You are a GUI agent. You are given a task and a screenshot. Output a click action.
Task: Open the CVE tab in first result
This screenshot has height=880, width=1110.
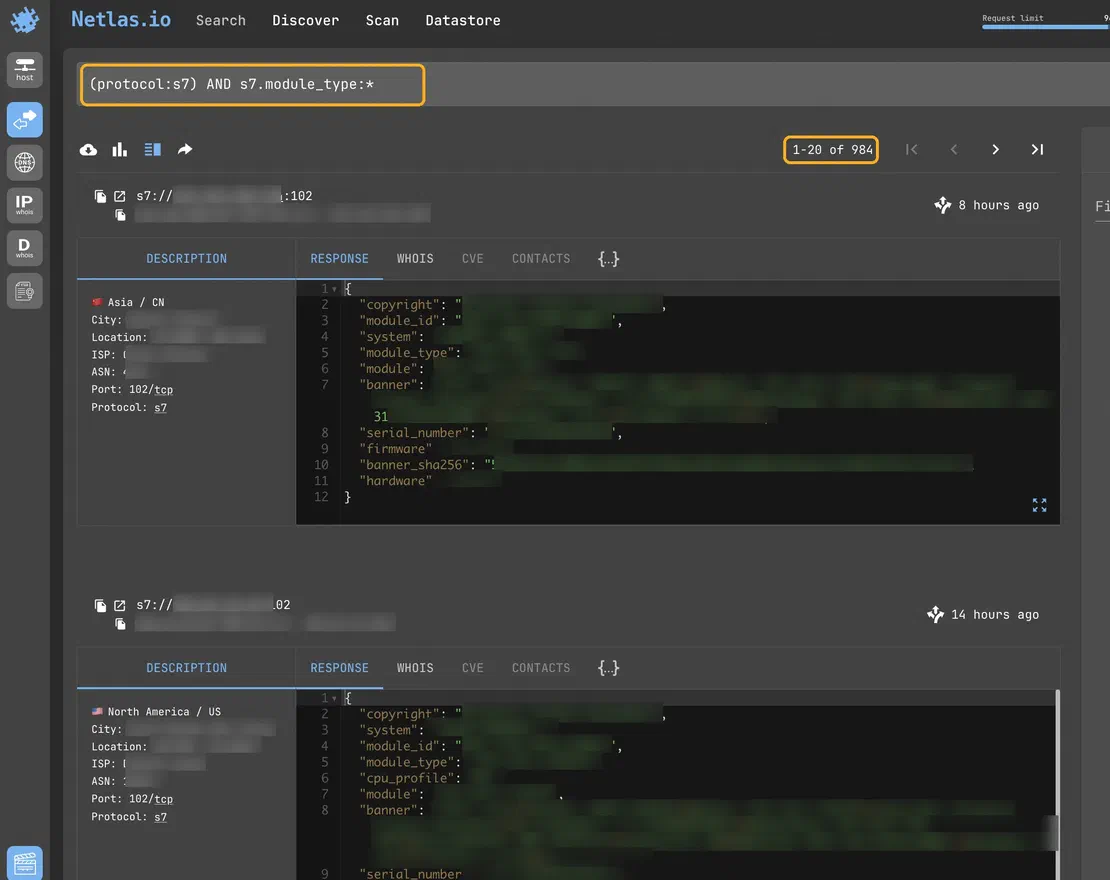coord(473,258)
